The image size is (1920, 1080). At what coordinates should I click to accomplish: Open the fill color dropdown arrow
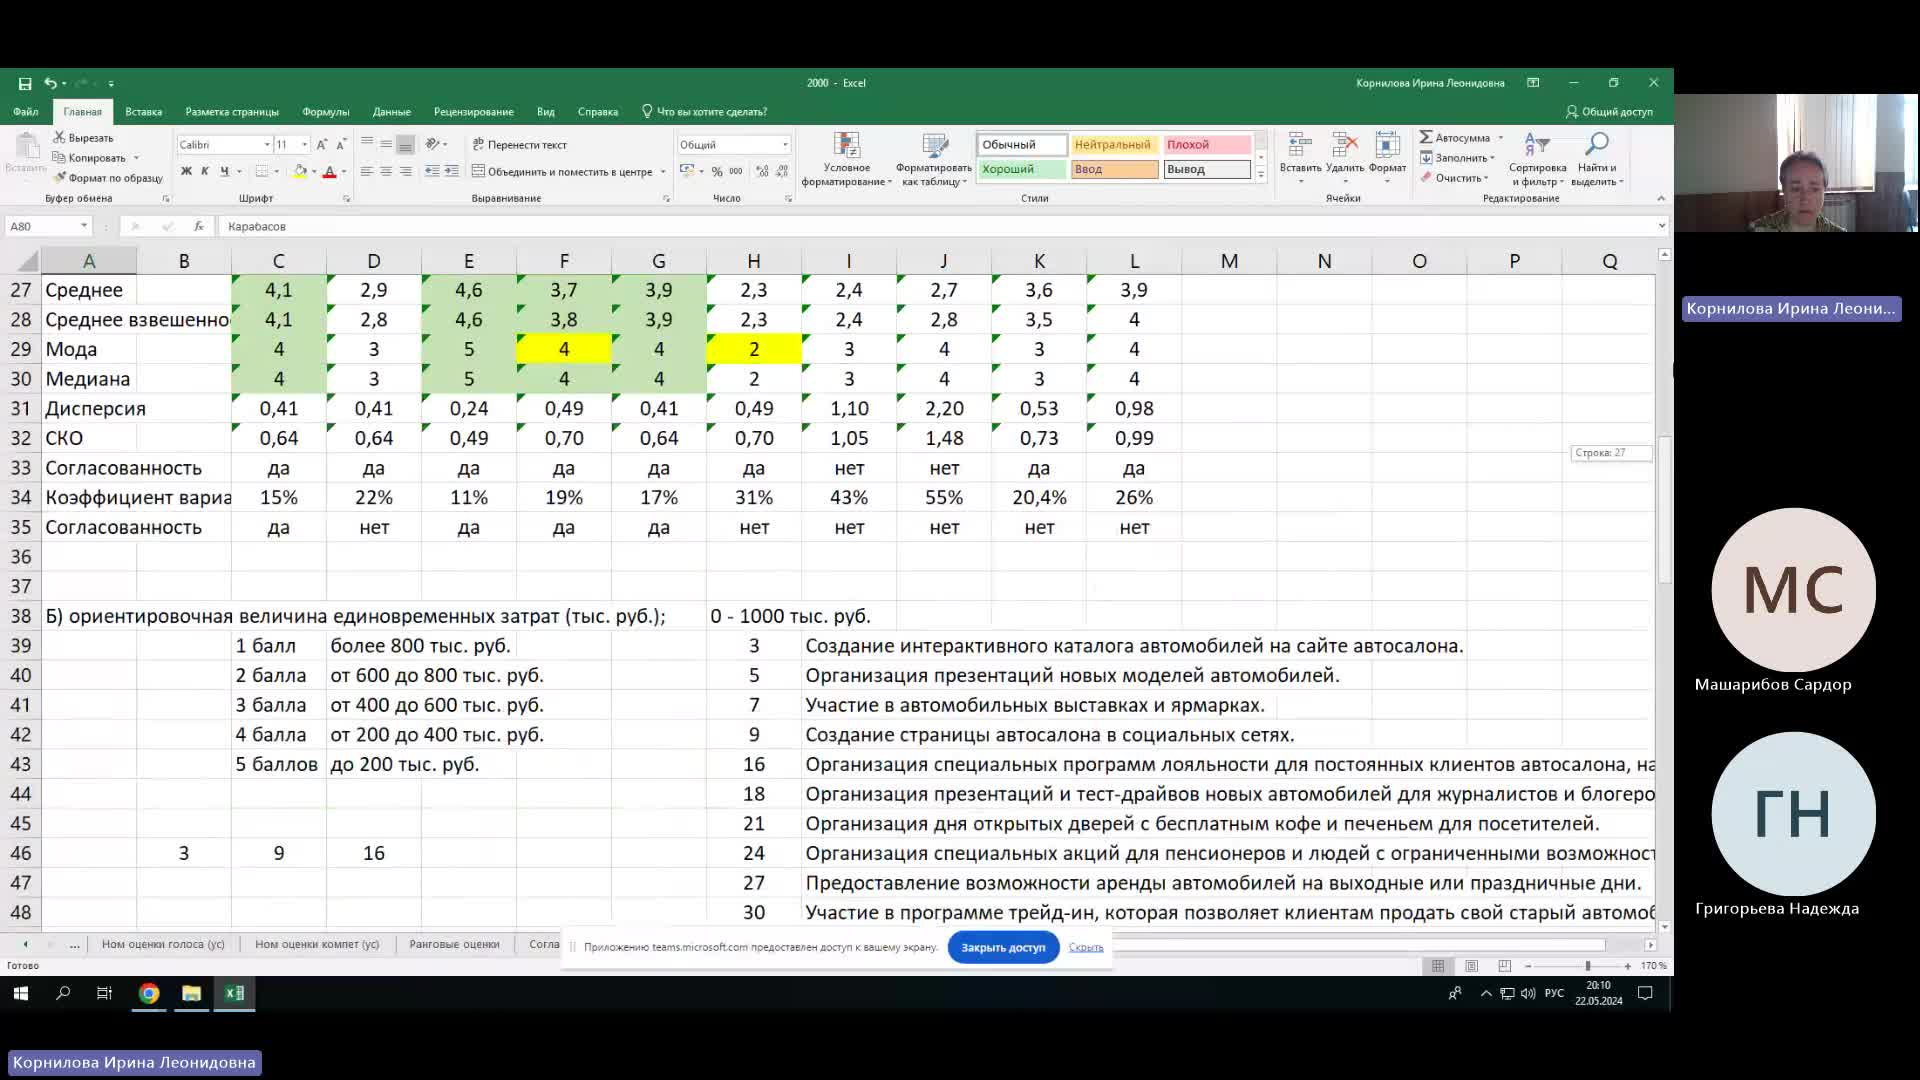pyautogui.click(x=313, y=172)
